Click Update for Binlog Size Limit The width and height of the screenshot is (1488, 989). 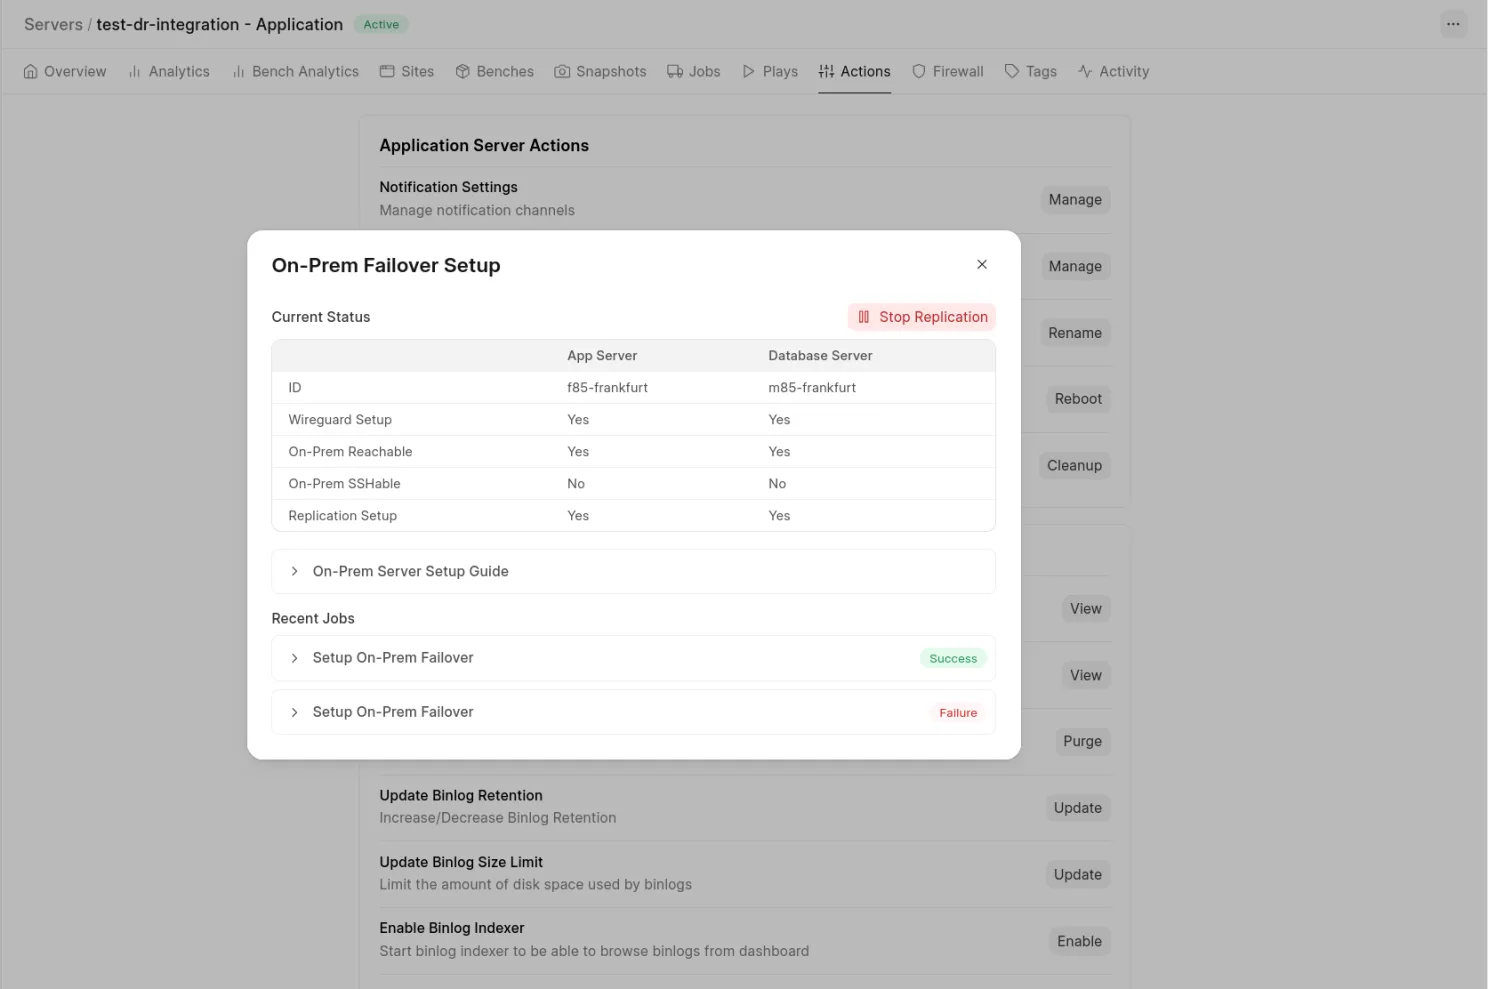pyautogui.click(x=1077, y=875)
